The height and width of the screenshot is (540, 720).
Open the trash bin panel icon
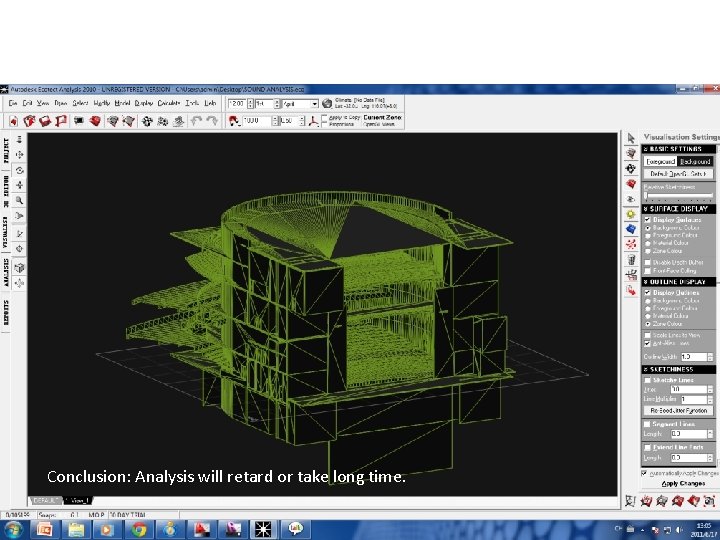click(631, 259)
